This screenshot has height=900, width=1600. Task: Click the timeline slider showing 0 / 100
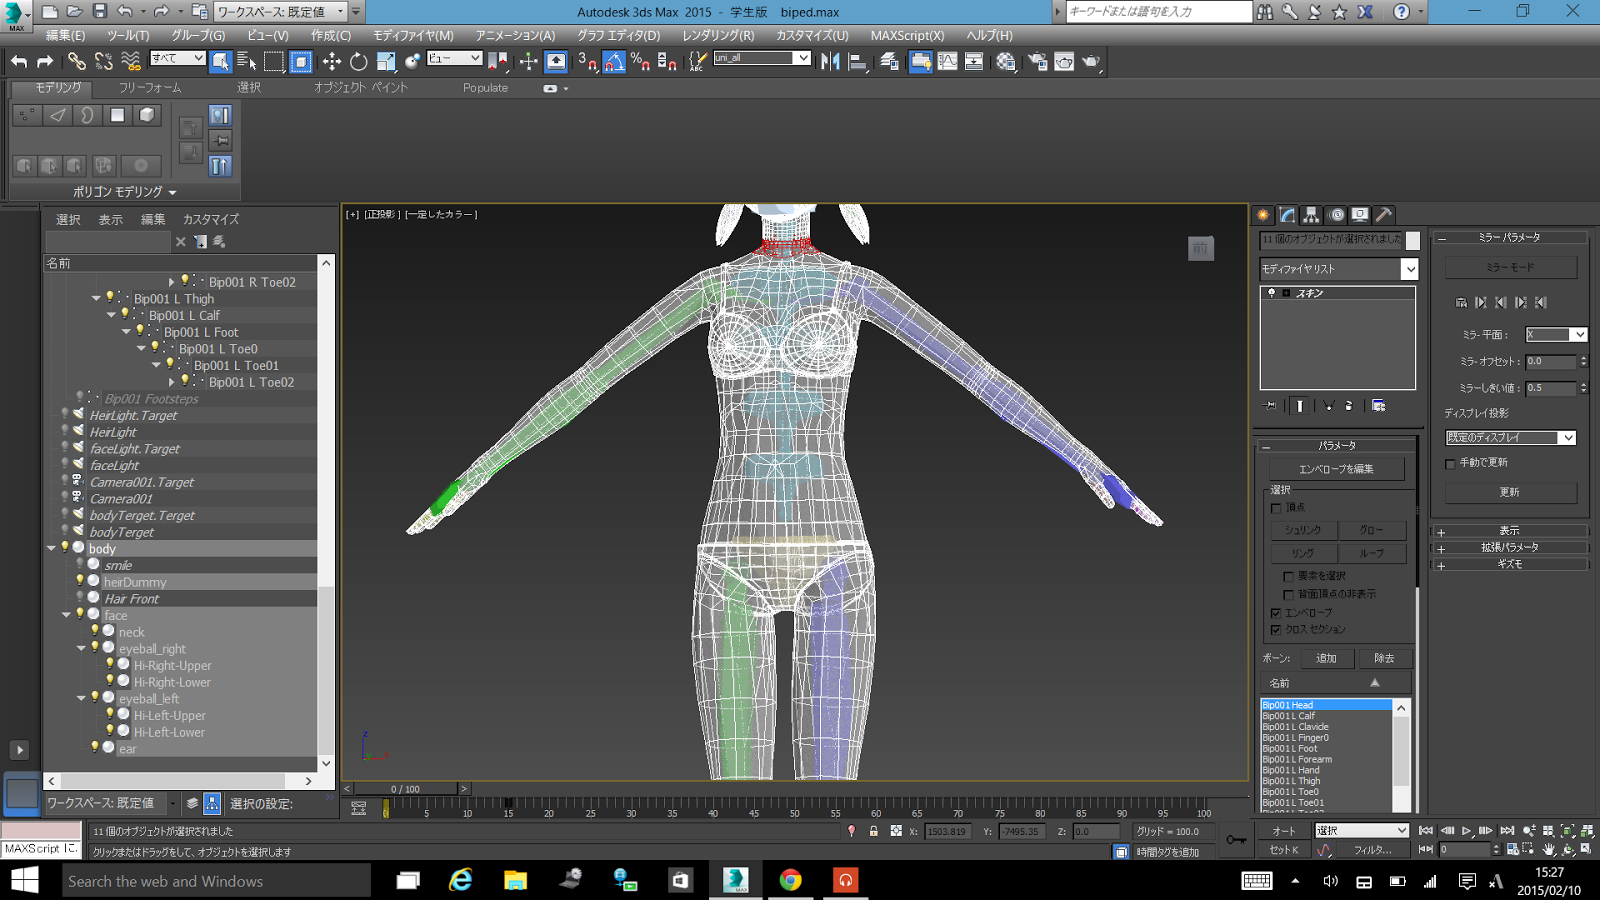(407, 789)
